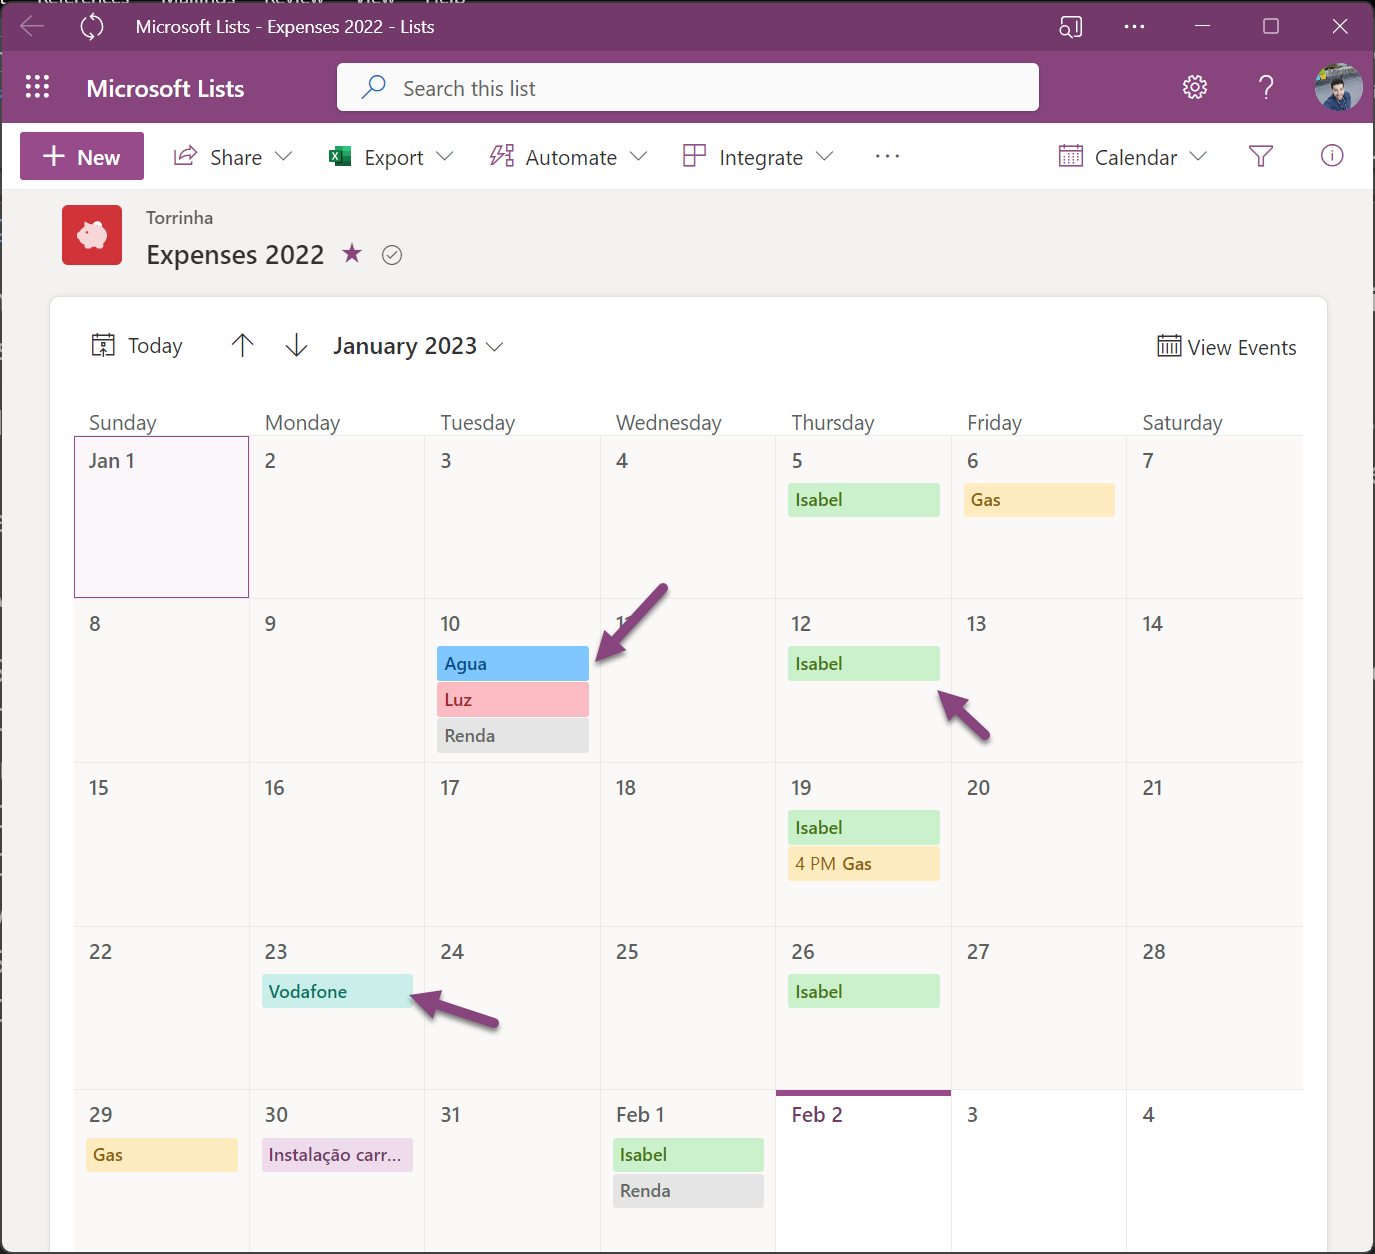Click the Today button
1375x1254 pixels.
(137, 346)
